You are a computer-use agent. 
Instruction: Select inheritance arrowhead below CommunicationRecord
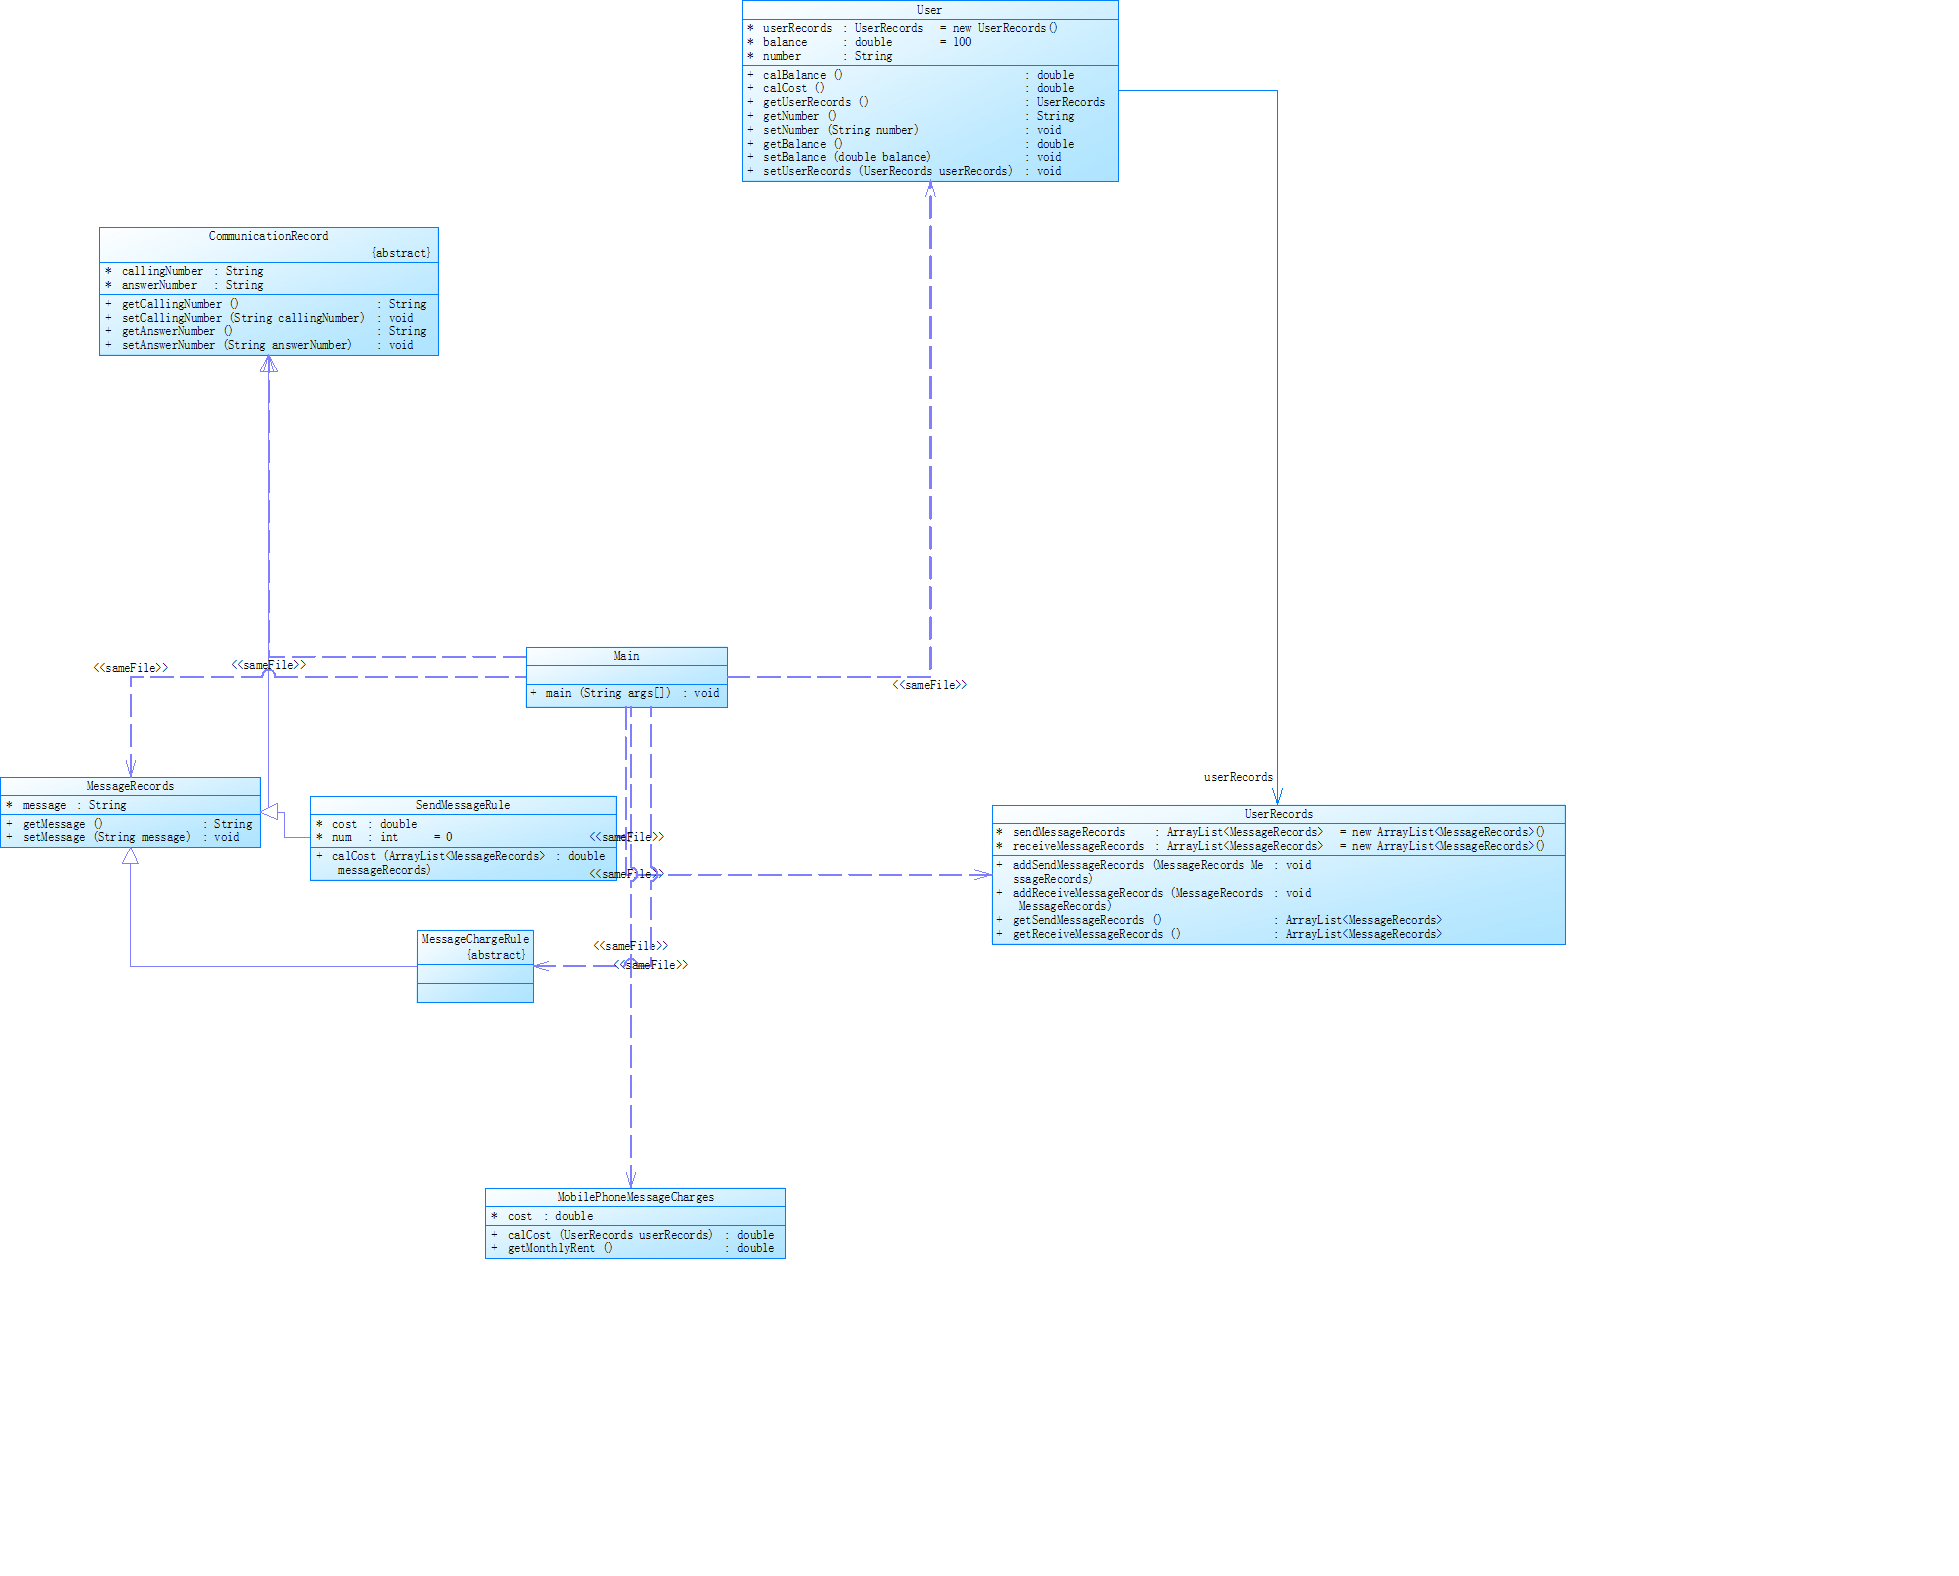(x=268, y=365)
